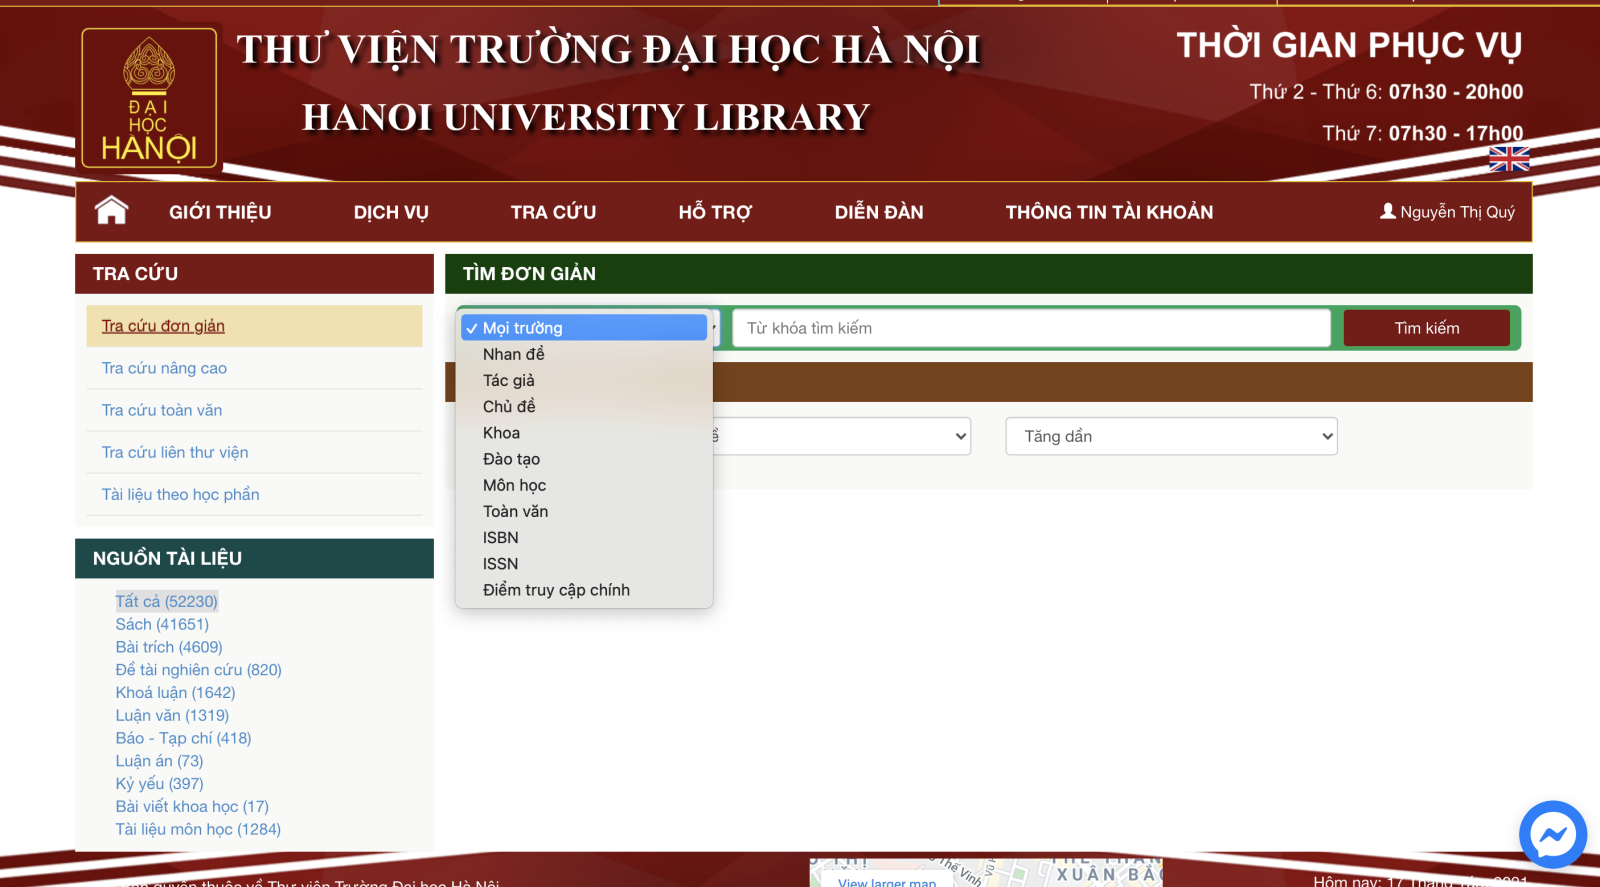The height and width of the screenshot is (887, 1600).
Task: Select 'Nhan đề' from the field dropdown
Action: (x=514, y=354)
